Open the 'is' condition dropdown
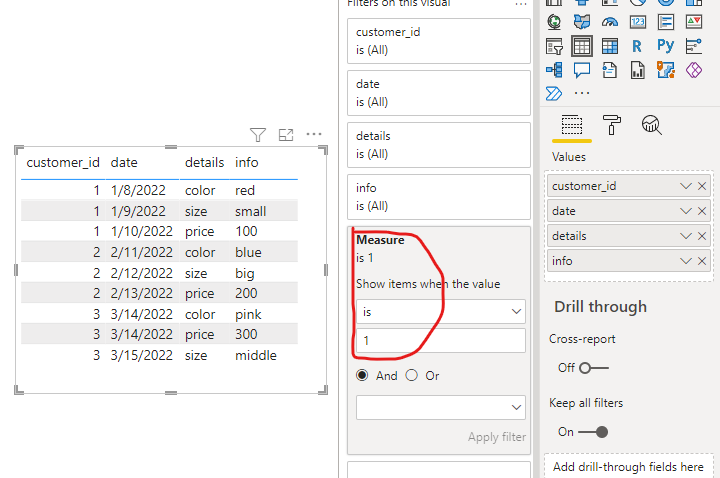 click(440, 312)
